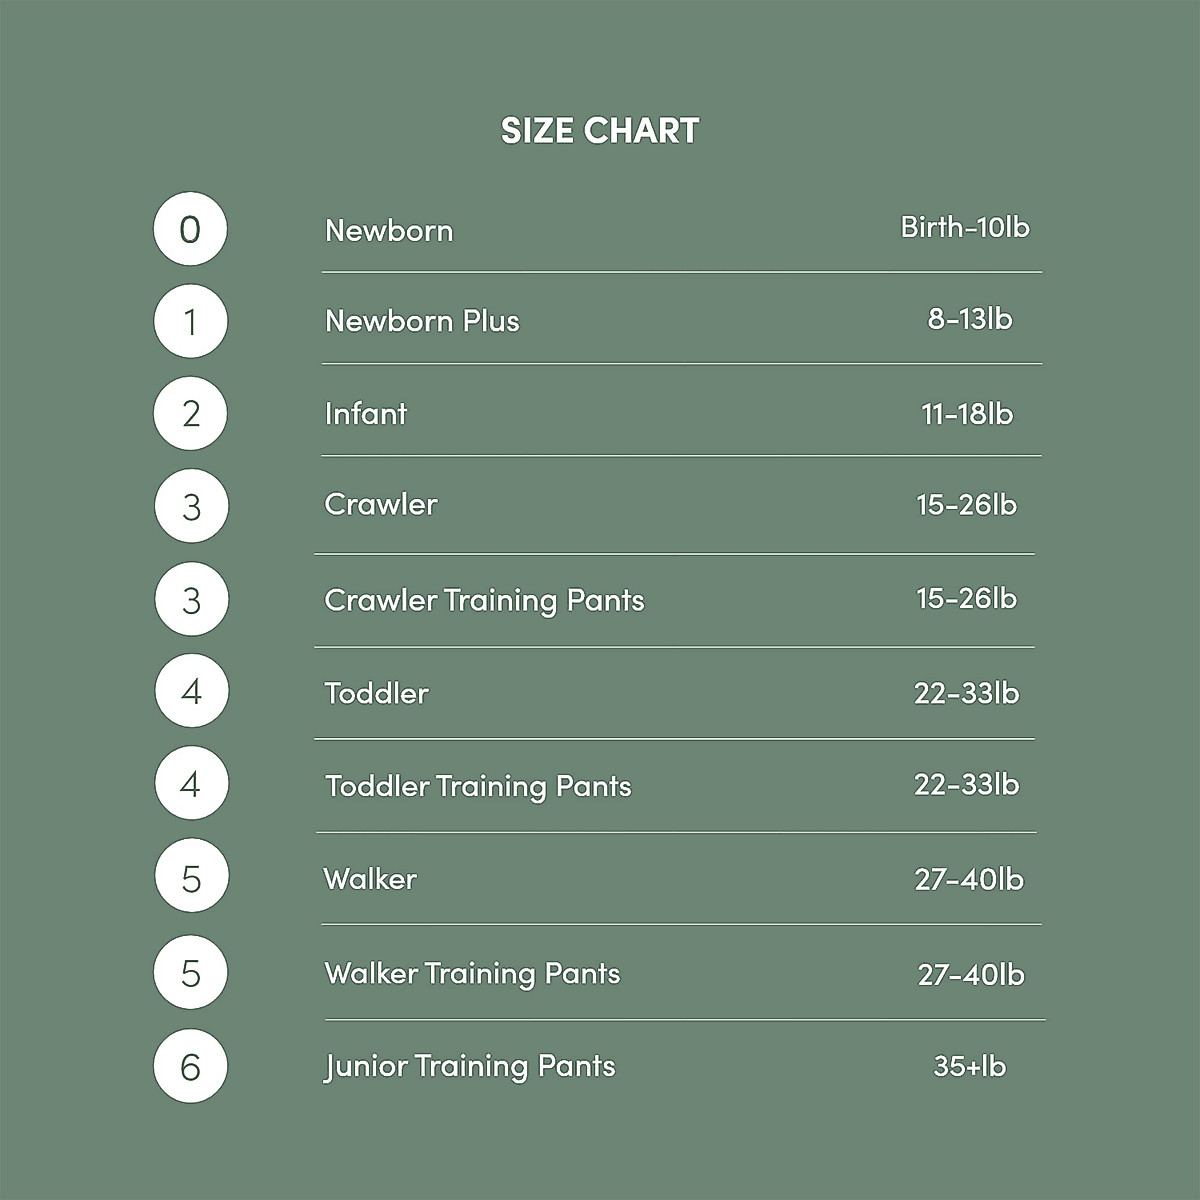The height and width of the screenshot is (1200, 1200).
Task: Select size 5 circle beside the Walker row
Action: click(191, 879)
